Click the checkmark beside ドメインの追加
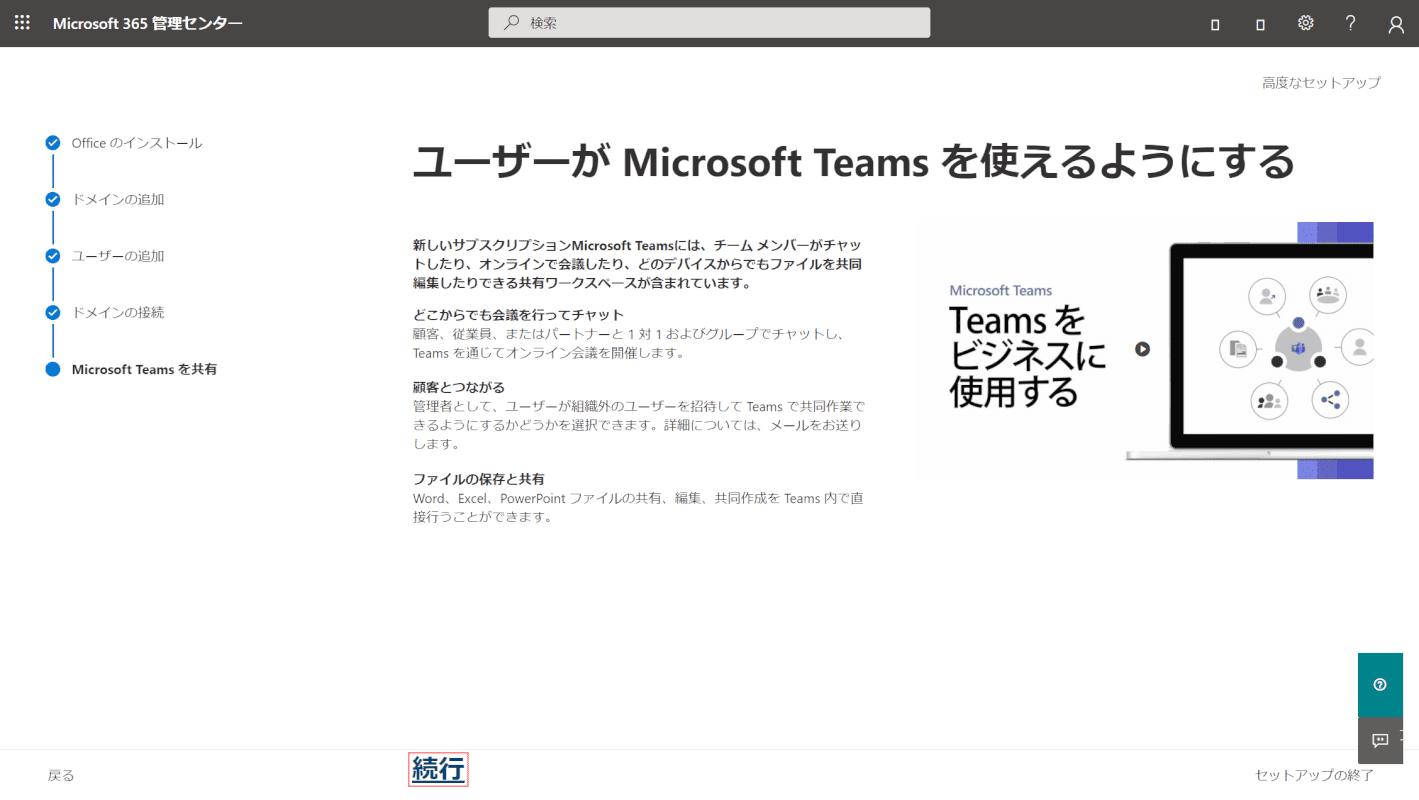This screenshot has width=1419, height=800. (x=53, y=199)
